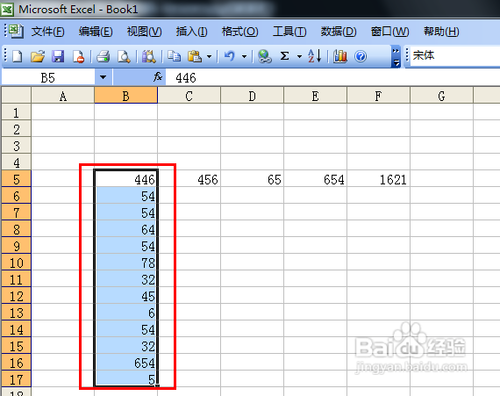Open the 工具(T) menu
Viewport: 500px width, 396px height.
pyautogui.click(x=289, y=32)
